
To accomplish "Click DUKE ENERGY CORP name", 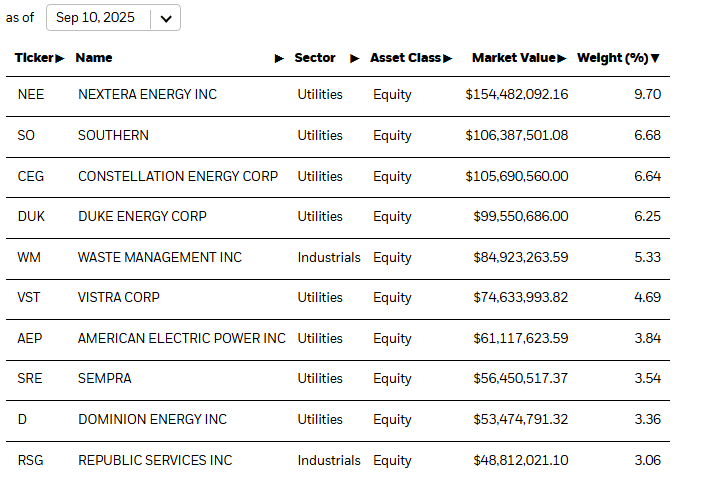I will pyautogui.click(x=142, y=216).
